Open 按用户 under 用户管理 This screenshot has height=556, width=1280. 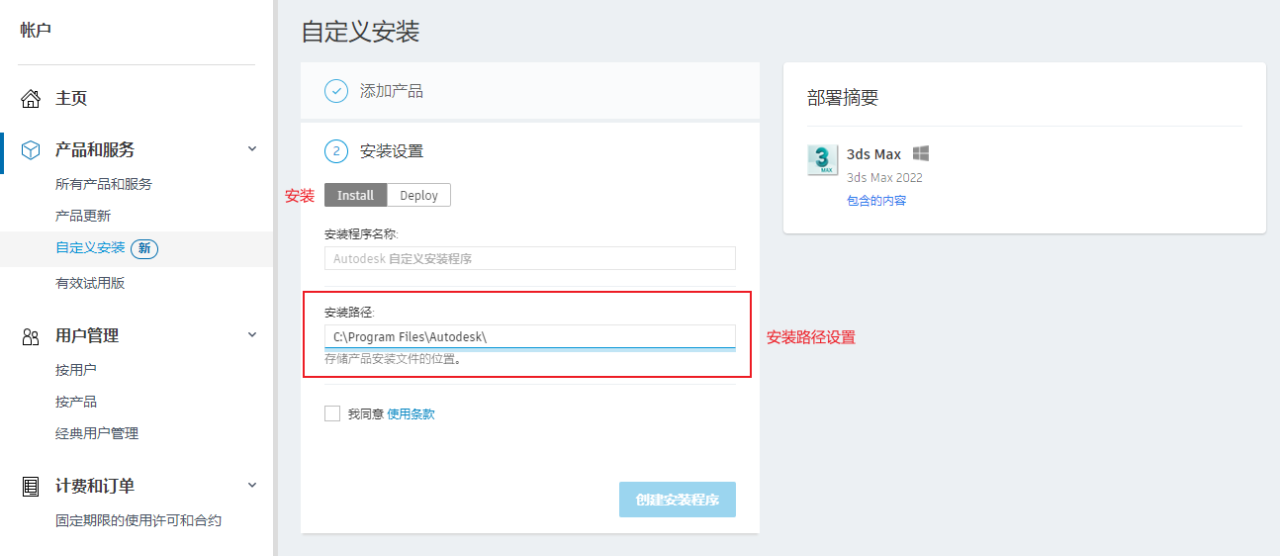(76, 370)
